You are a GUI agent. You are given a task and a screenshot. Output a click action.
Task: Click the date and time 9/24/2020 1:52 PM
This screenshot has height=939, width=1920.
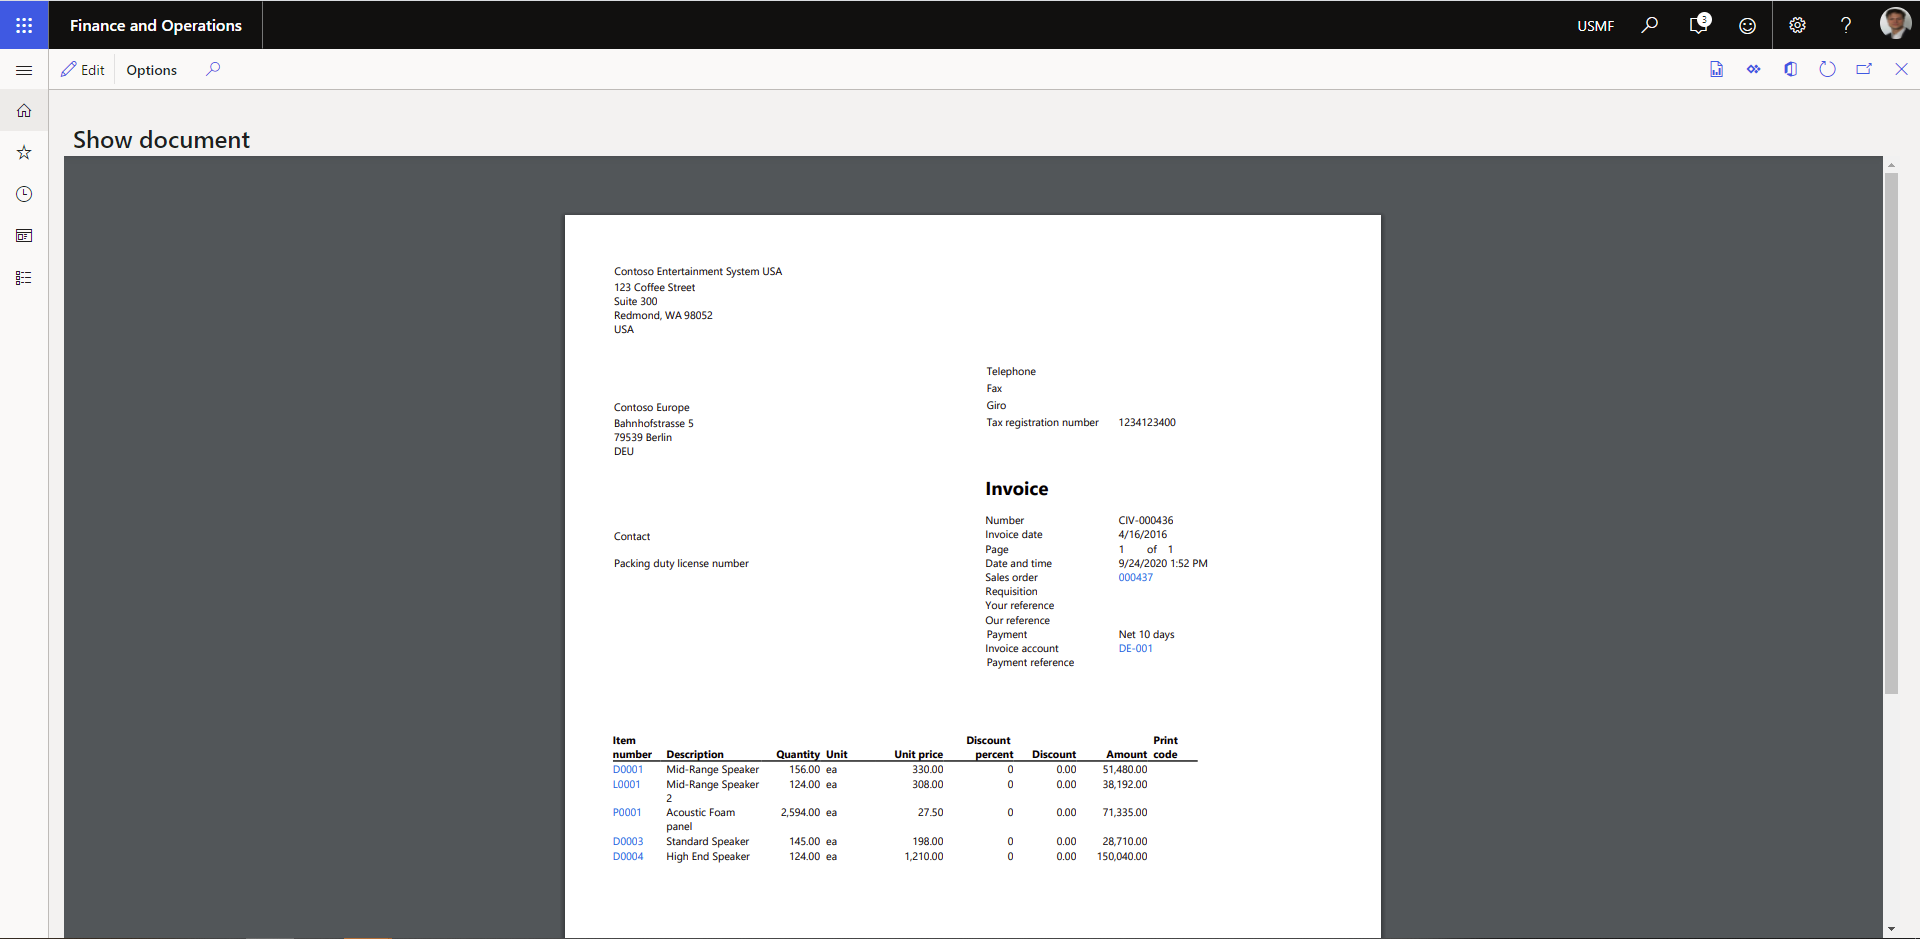tap(1163, 564)
